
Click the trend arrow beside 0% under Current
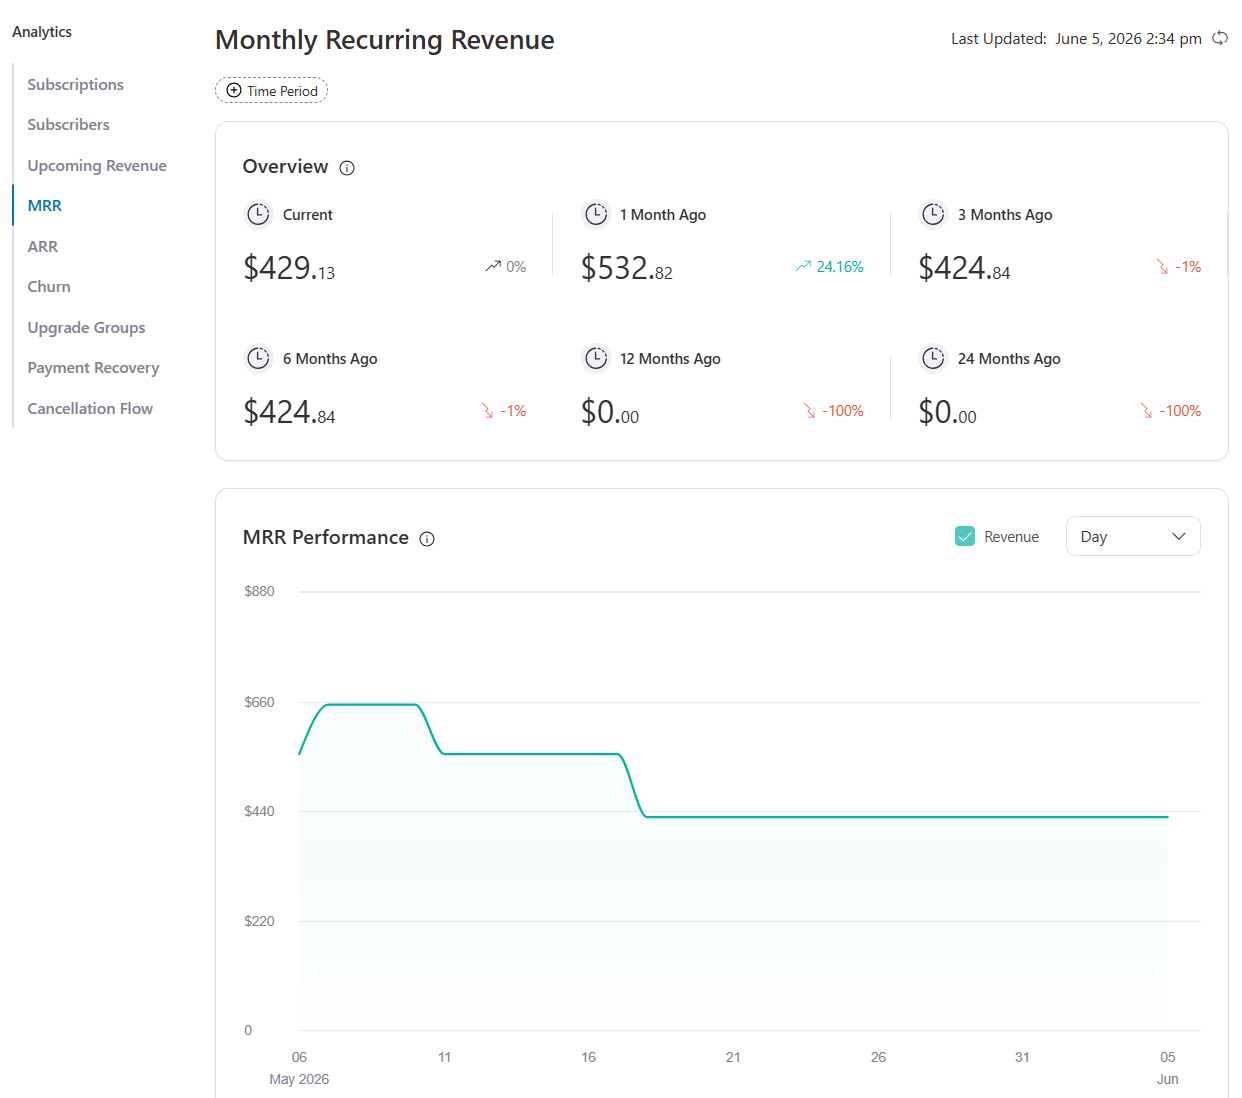coord(493,266)
